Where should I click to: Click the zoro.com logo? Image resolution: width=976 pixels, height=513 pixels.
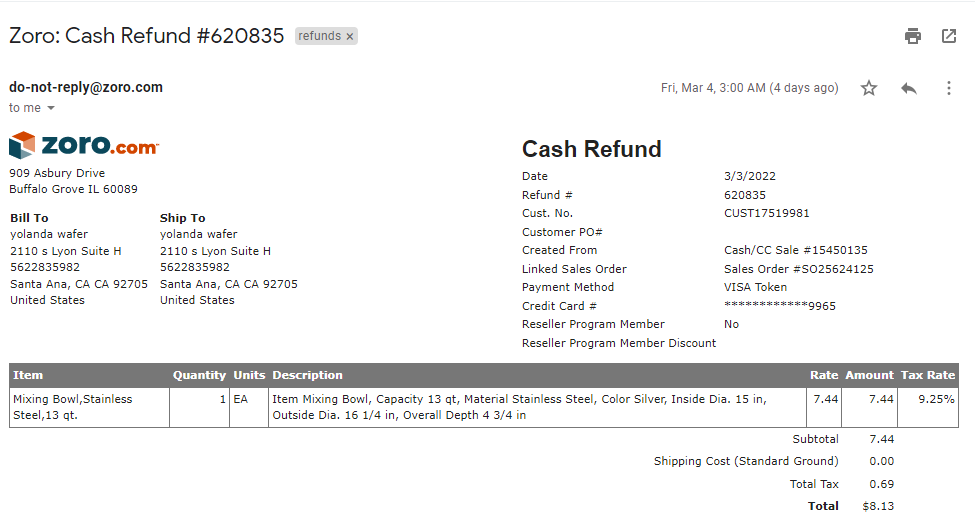[84, 144]
